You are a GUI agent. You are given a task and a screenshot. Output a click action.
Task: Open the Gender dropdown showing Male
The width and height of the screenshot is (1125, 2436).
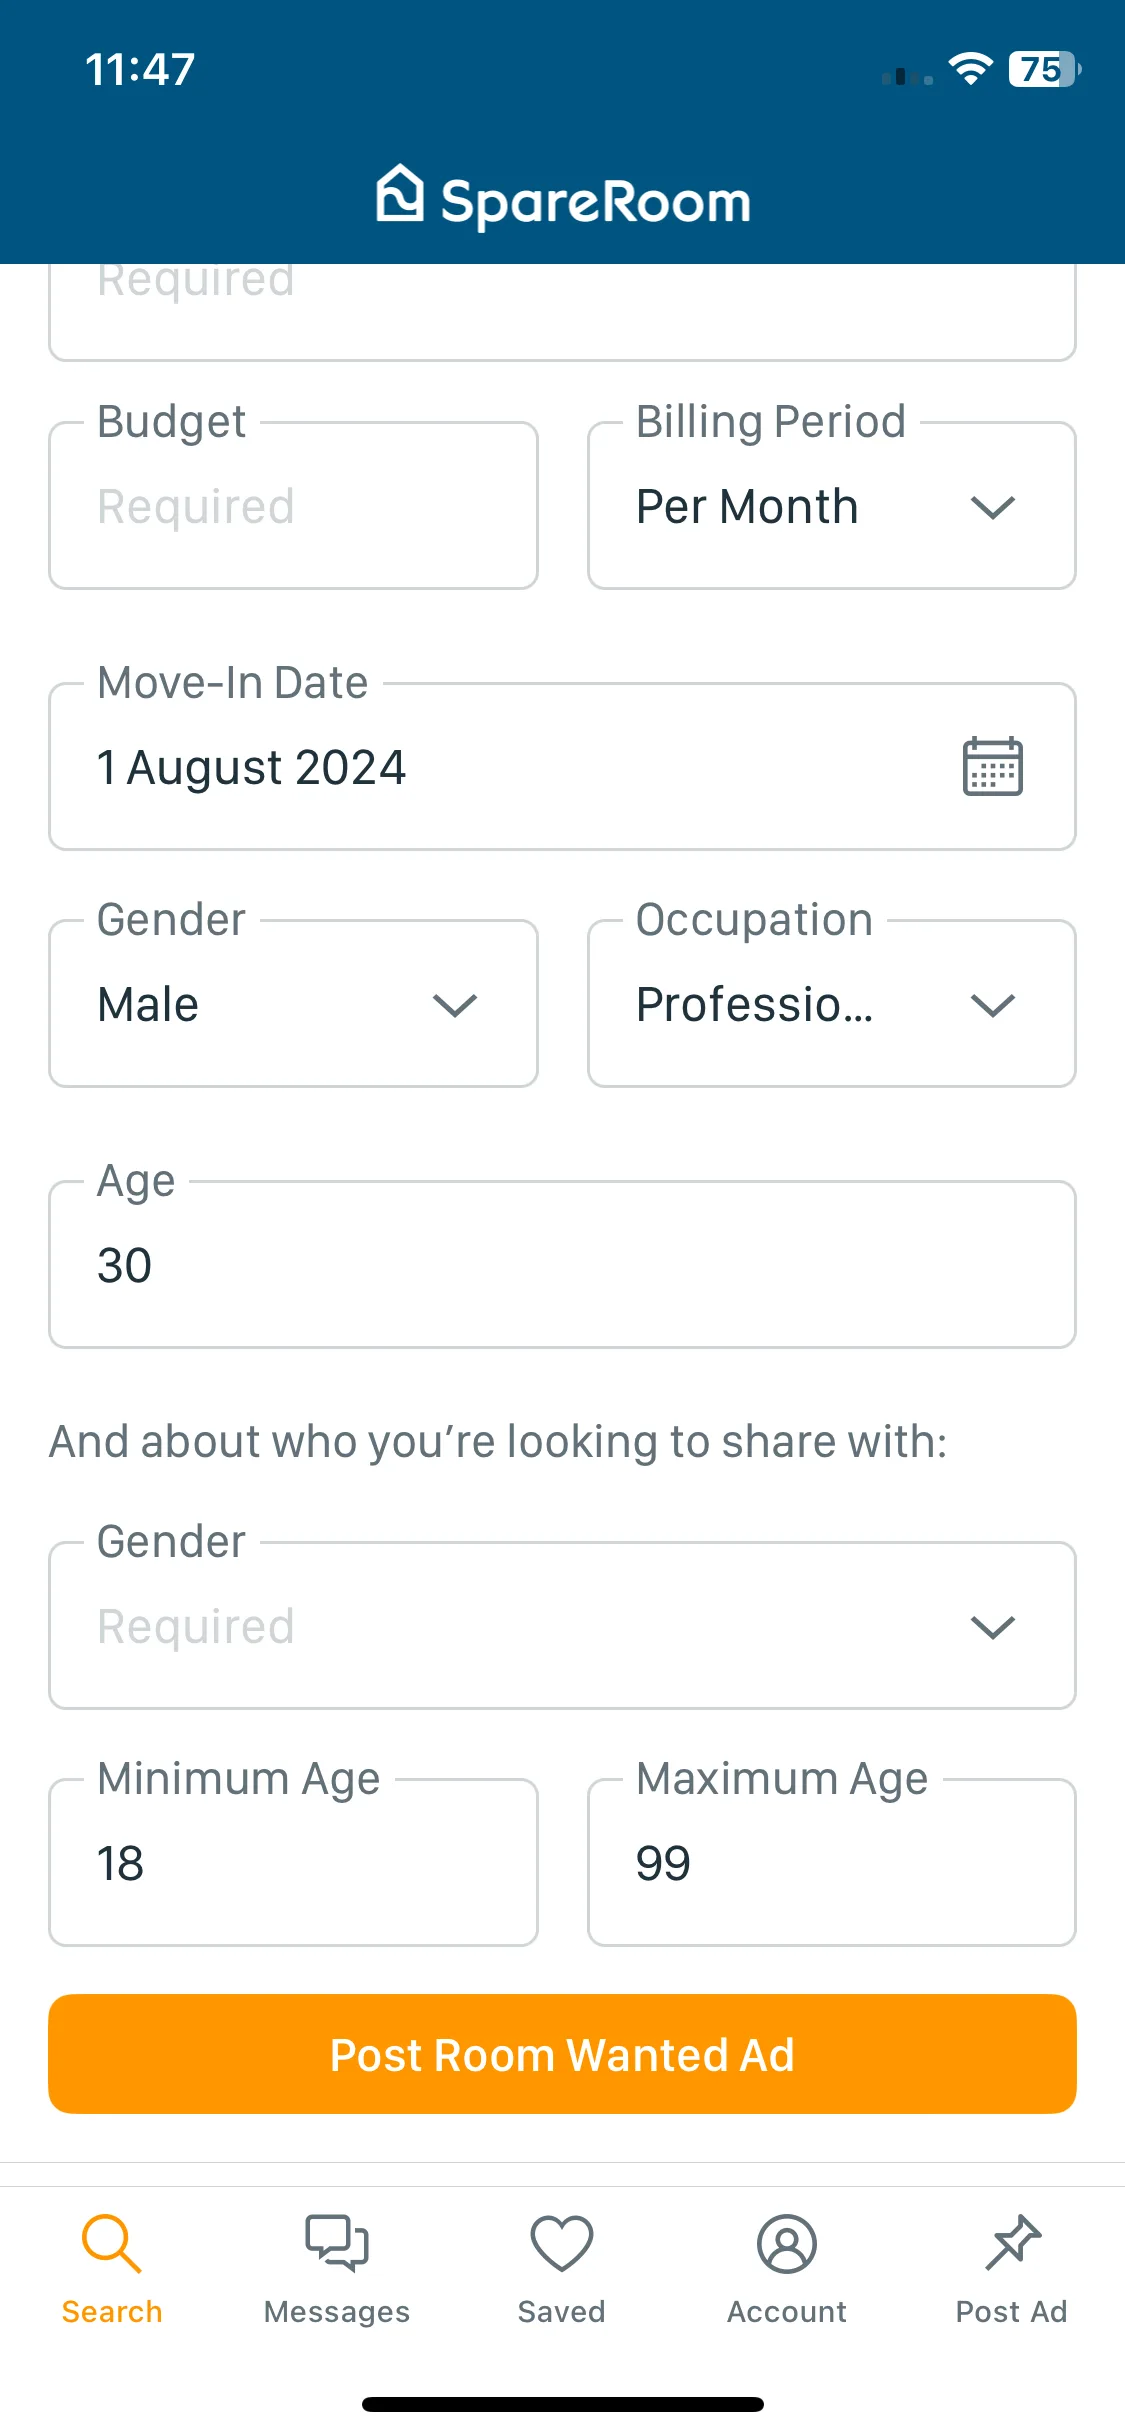click(x=293, y=1004)
